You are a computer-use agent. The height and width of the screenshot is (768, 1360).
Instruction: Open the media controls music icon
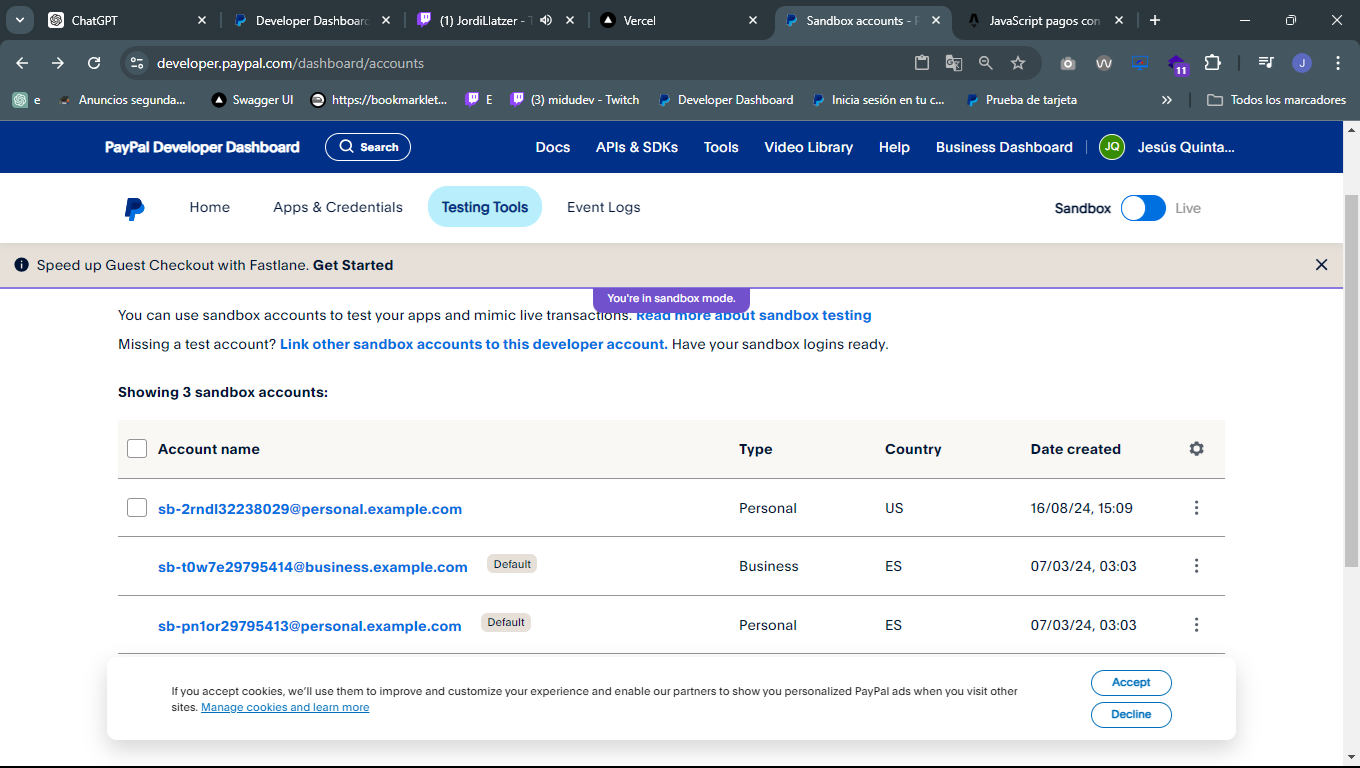tap(1266, 63)
